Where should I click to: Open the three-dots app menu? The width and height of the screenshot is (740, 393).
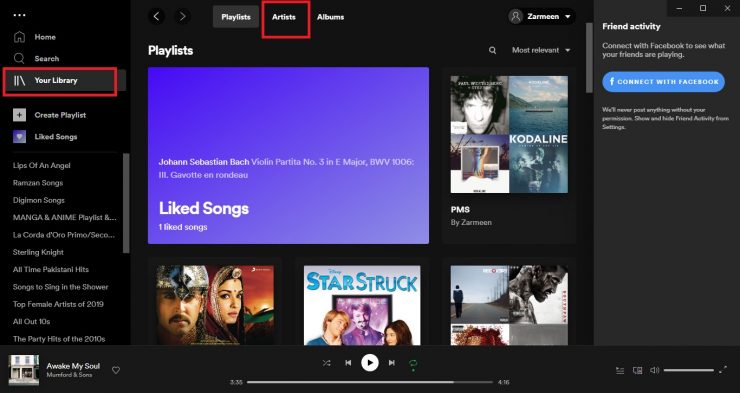[x=19, y=15]
